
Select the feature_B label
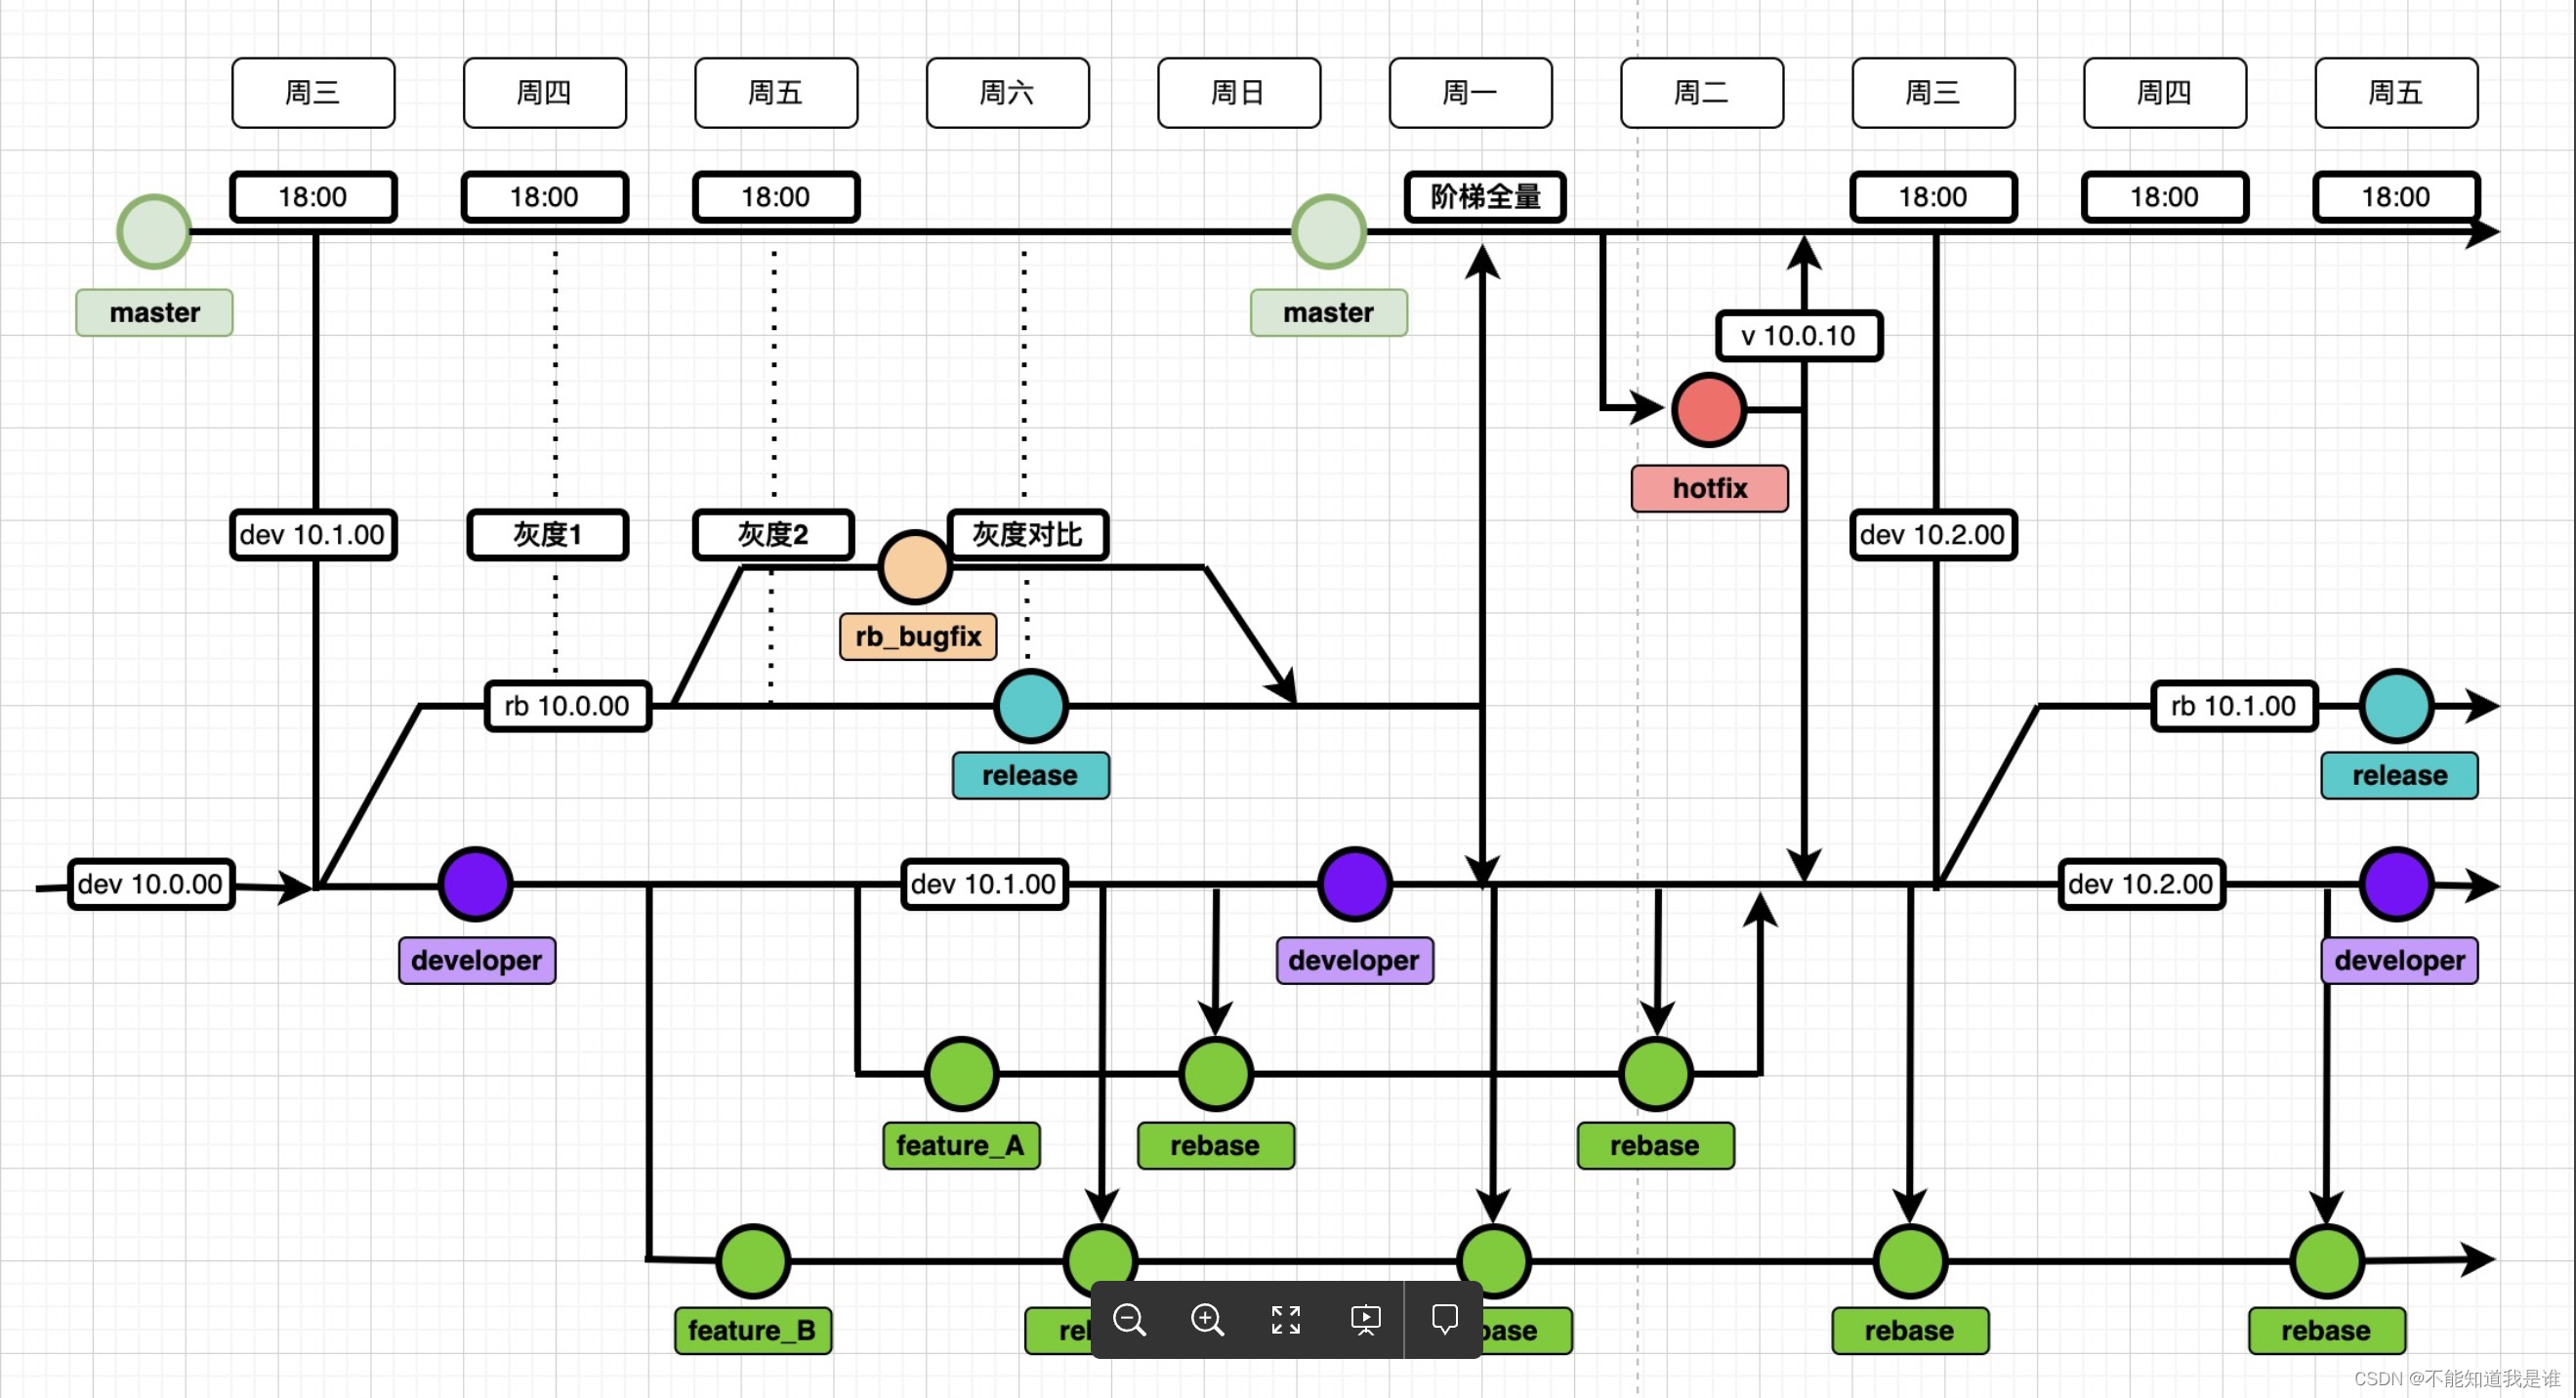753,1330
